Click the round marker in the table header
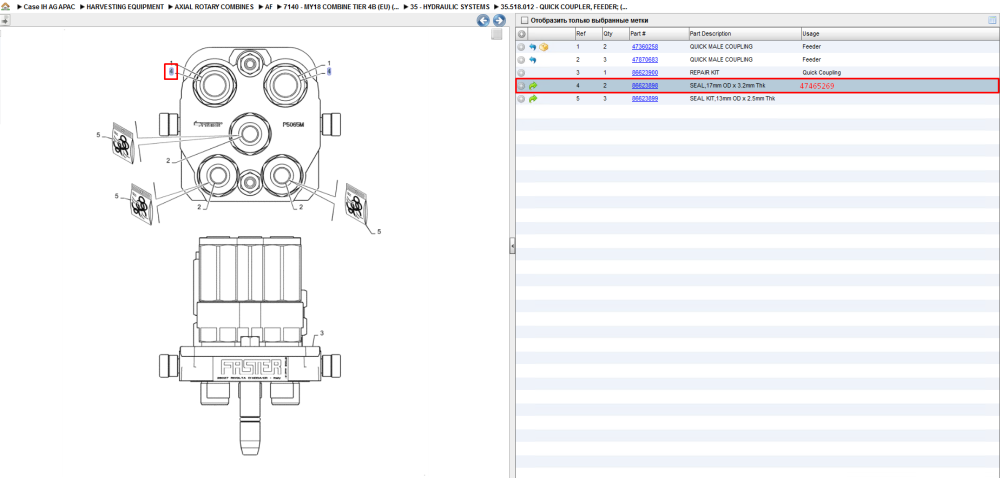This screenshot has width=1000, height=478. click(521, 34)
